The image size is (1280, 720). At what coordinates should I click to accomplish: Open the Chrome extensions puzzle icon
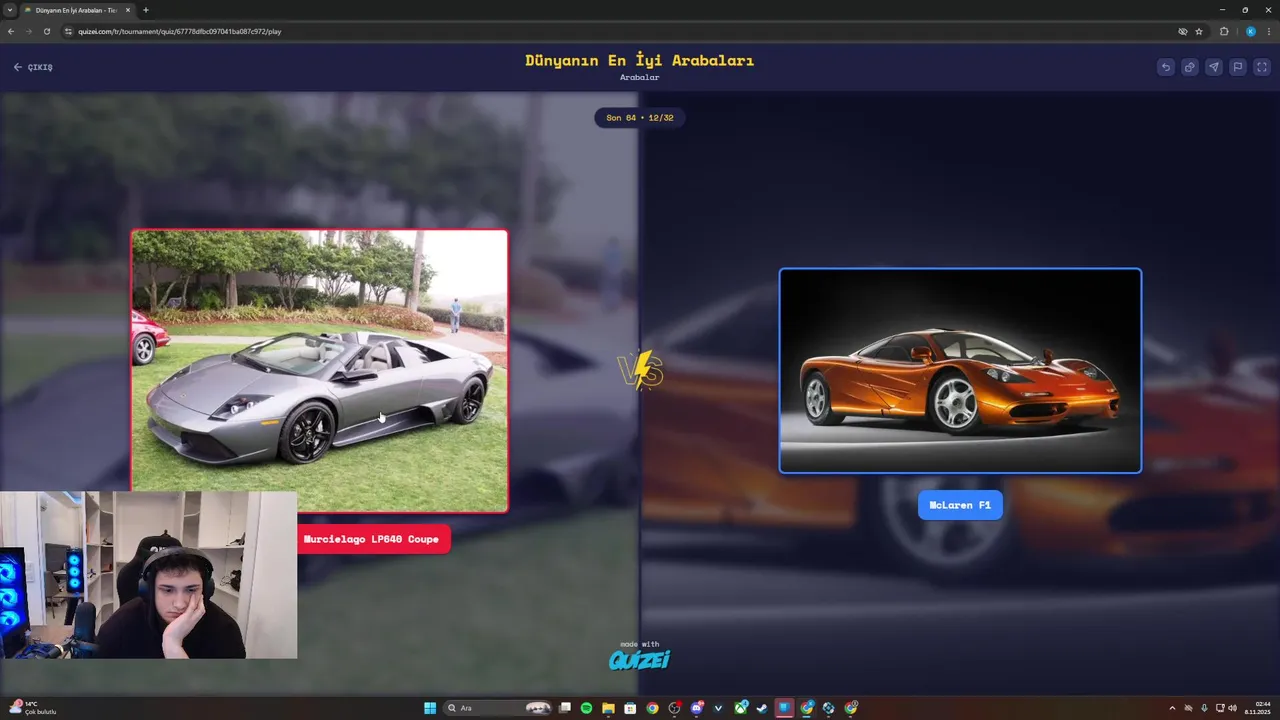click(x=1224, y=31)
